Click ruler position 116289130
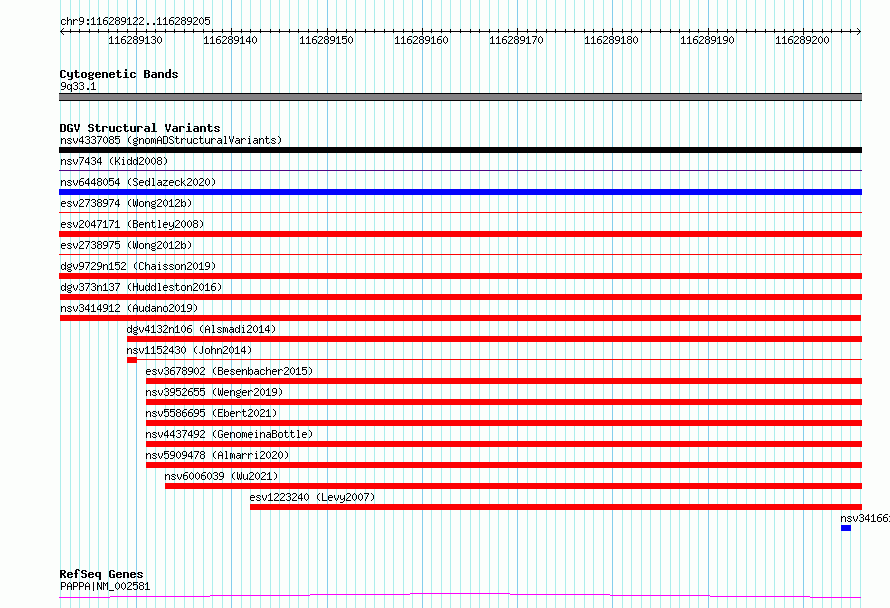 tap(135, 40)
